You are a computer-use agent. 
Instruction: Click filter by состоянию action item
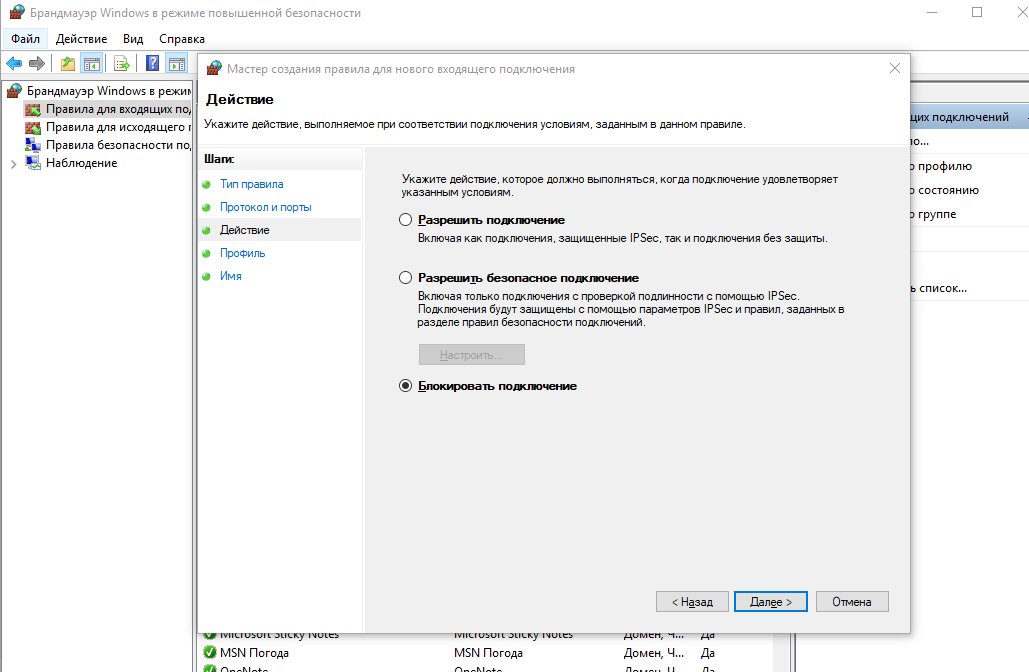[944, 190]
